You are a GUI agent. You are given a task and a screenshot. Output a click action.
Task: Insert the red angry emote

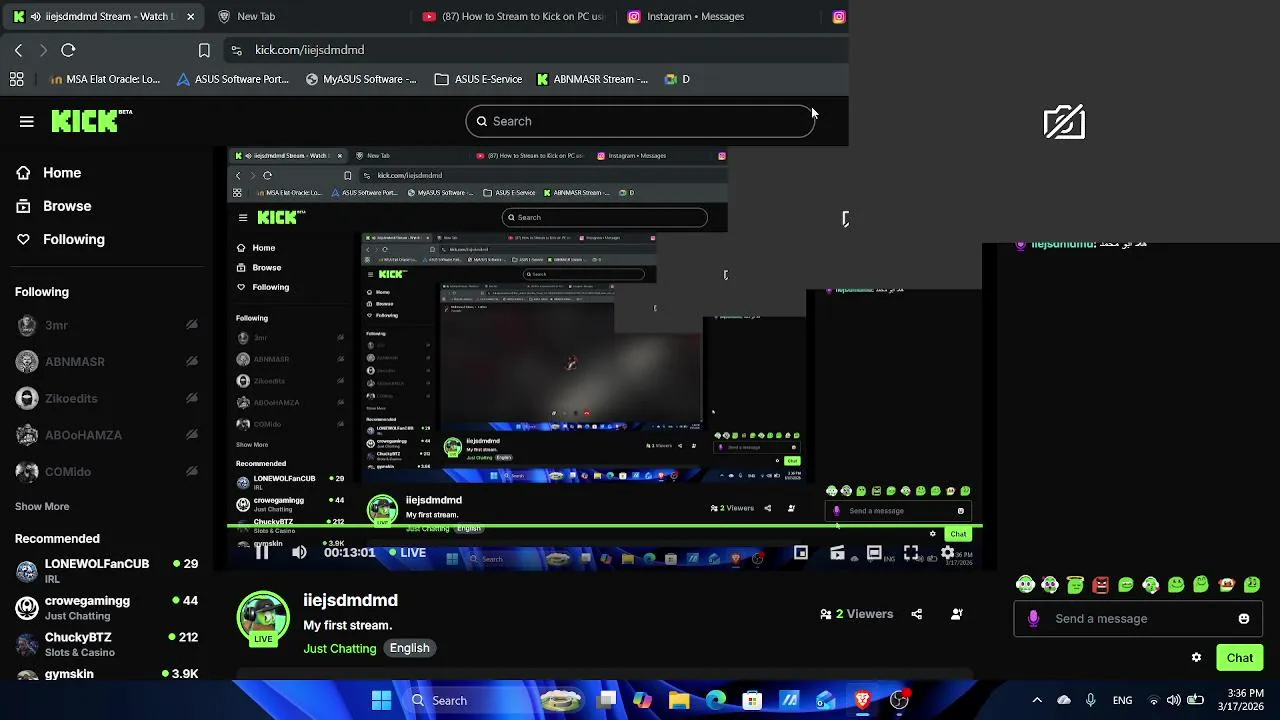tap(1101, 585)
